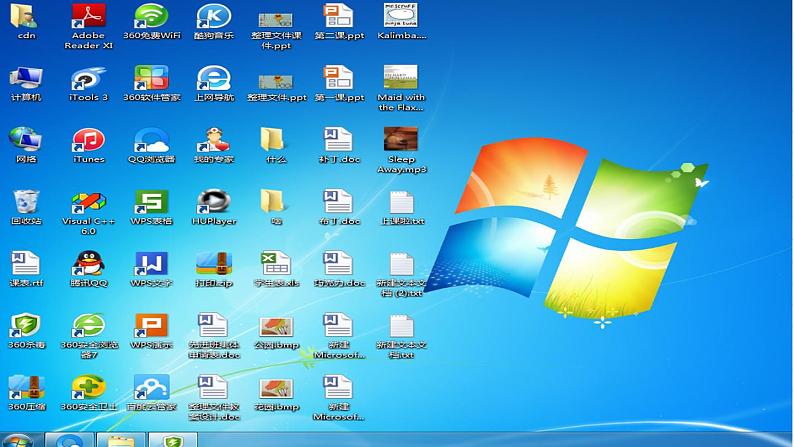This screenshot has width=794, height=447.
Task: Select 新建文本文档 (2).txt file
Action: (401, 274)
